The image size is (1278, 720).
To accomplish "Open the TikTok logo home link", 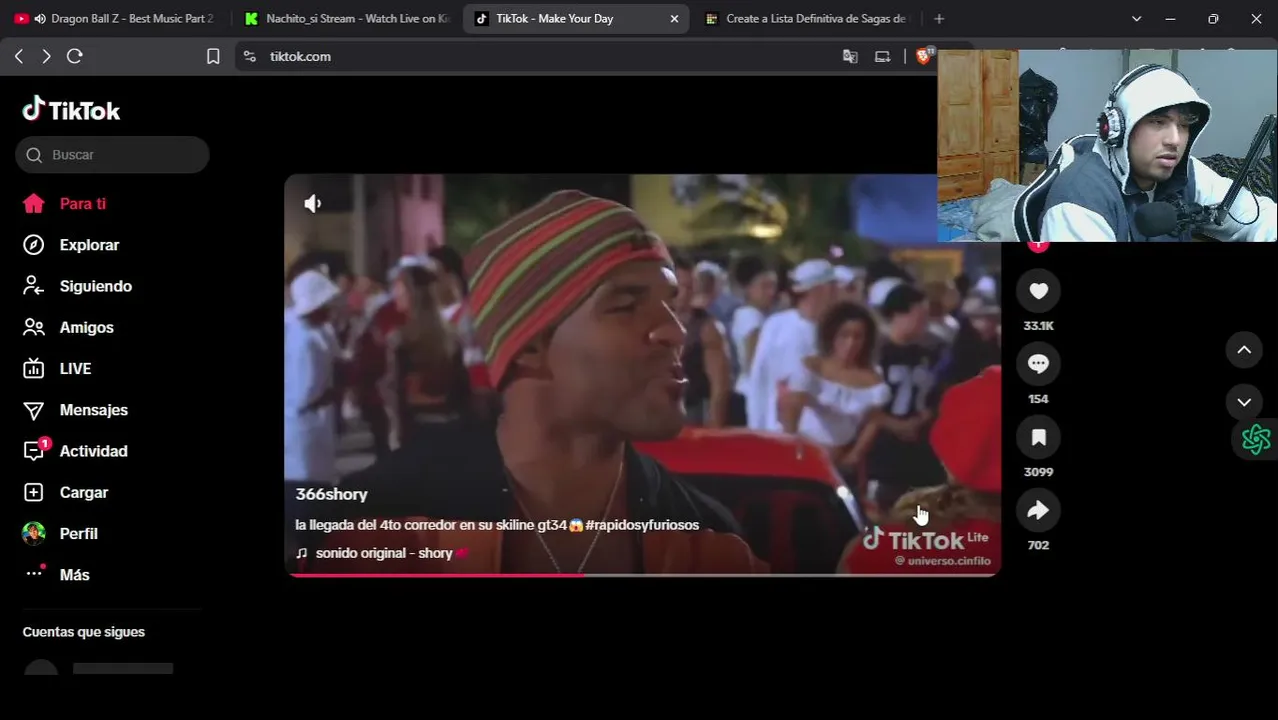I will pyautogui.click(x=71, y=110).
